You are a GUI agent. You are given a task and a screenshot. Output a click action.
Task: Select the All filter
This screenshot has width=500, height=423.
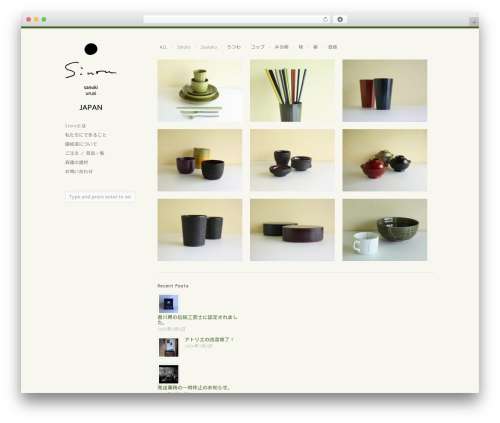tap(163, 47)
